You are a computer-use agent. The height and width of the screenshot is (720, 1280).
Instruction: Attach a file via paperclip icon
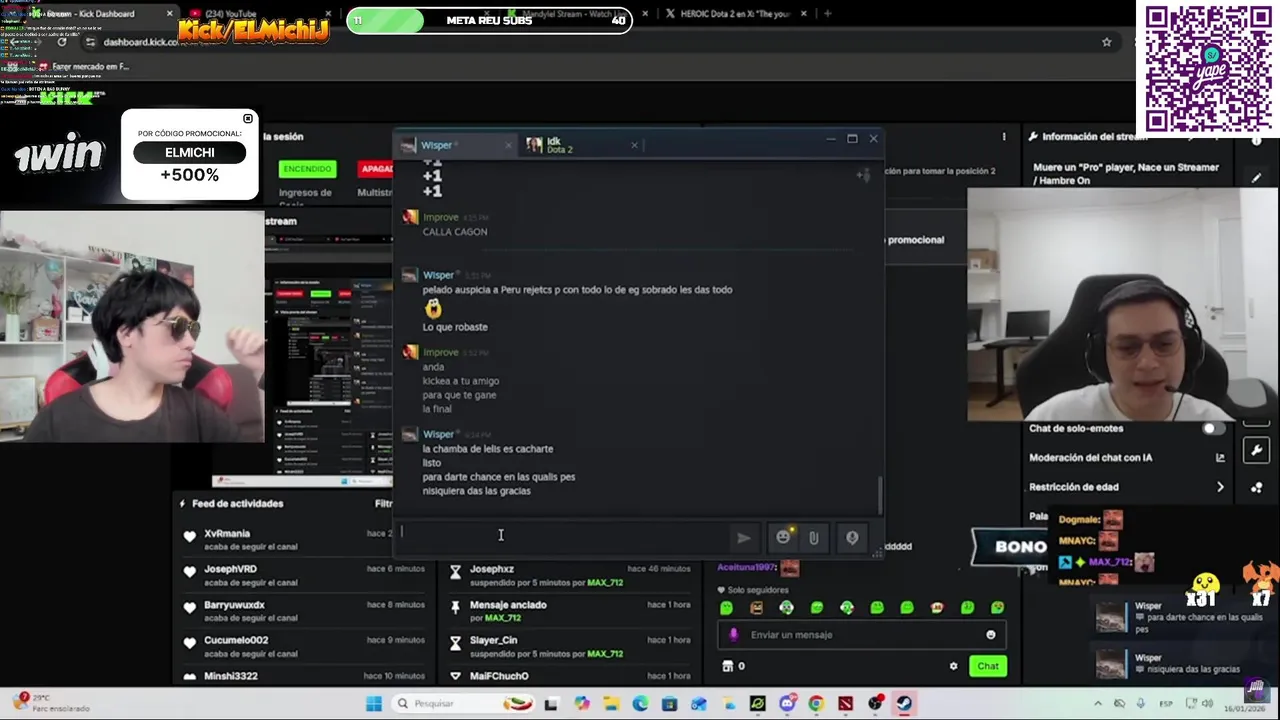coord(814,538)
